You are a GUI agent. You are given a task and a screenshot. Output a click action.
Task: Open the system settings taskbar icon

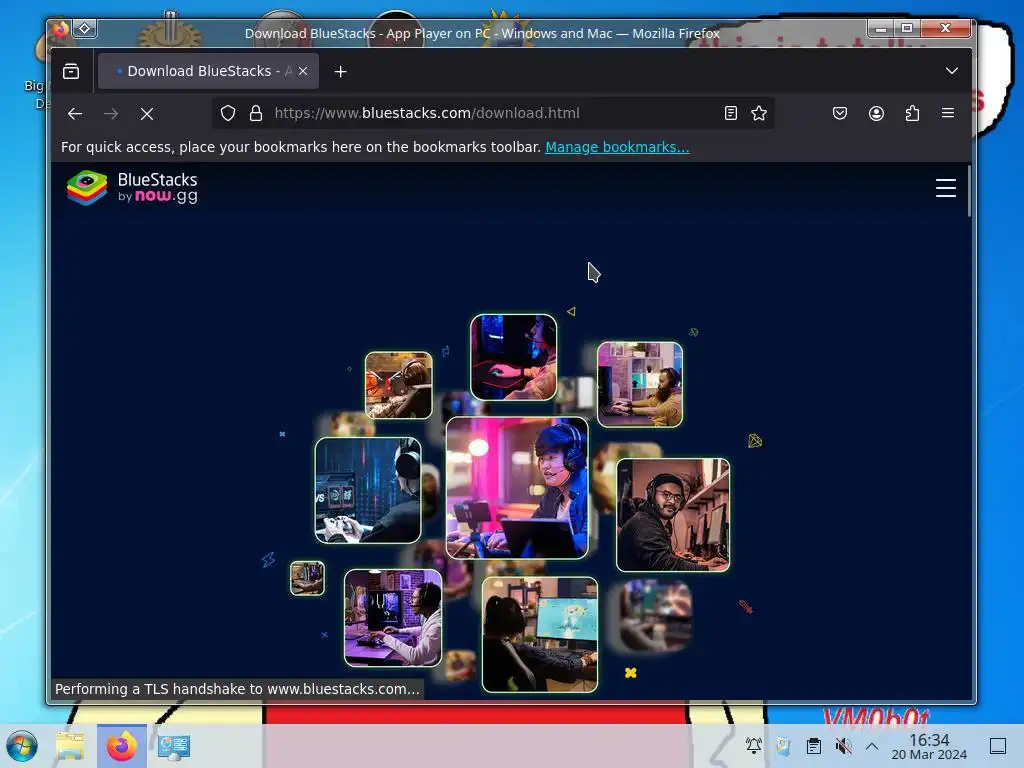(173, 746)
